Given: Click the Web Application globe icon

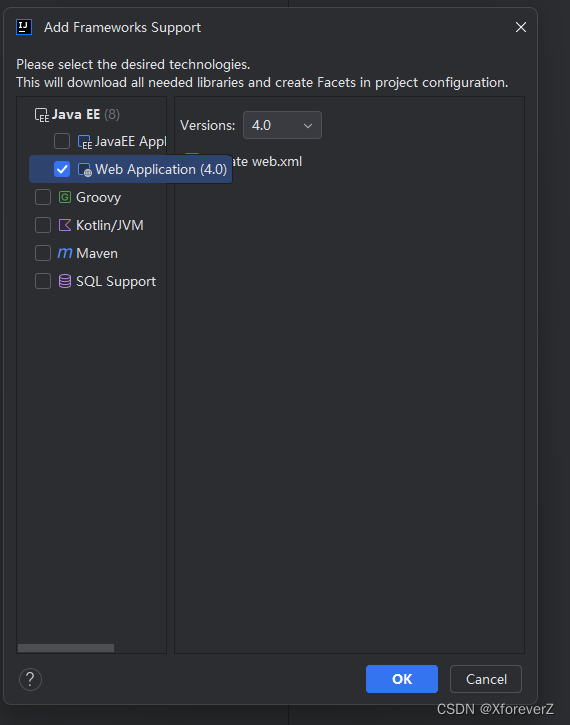Looking at the screenshot, I should click(85, 170).
